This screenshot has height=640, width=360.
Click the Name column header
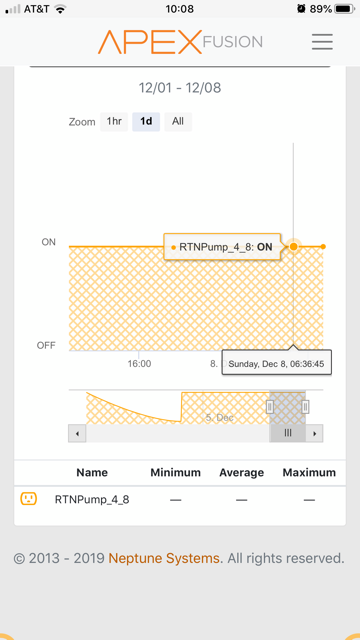(x=92, y=473)
